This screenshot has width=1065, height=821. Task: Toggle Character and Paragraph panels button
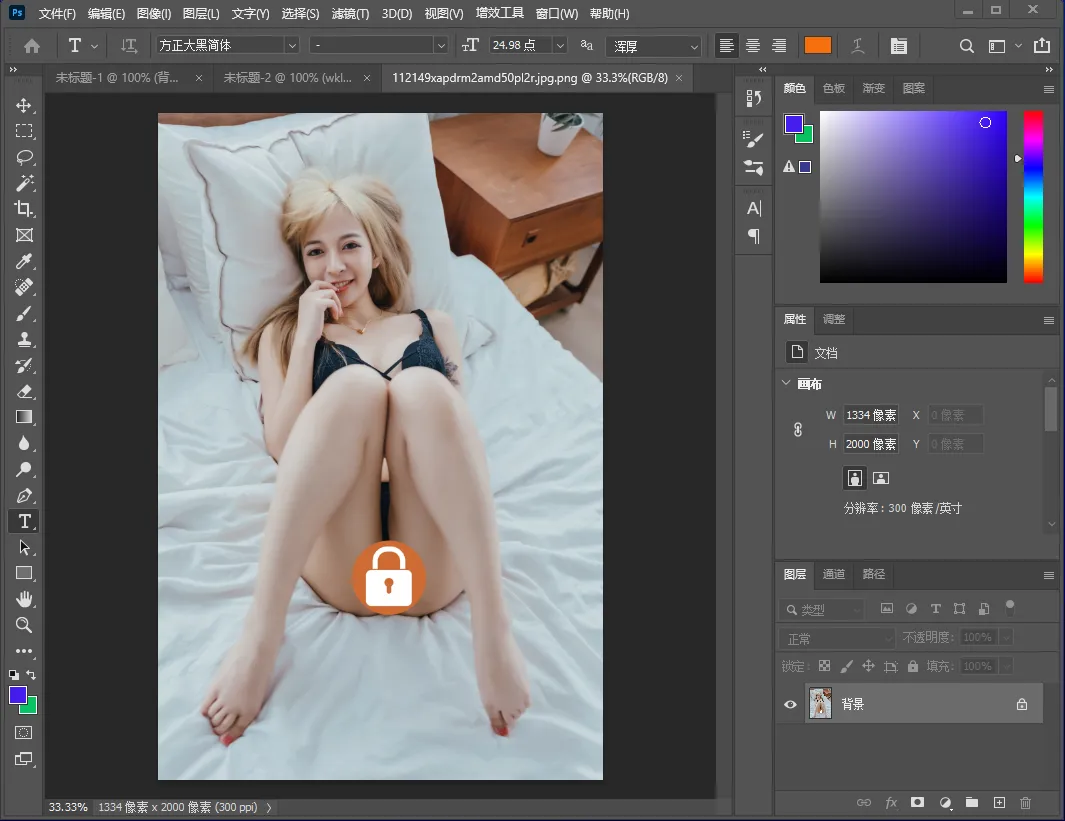pos(899,45)
